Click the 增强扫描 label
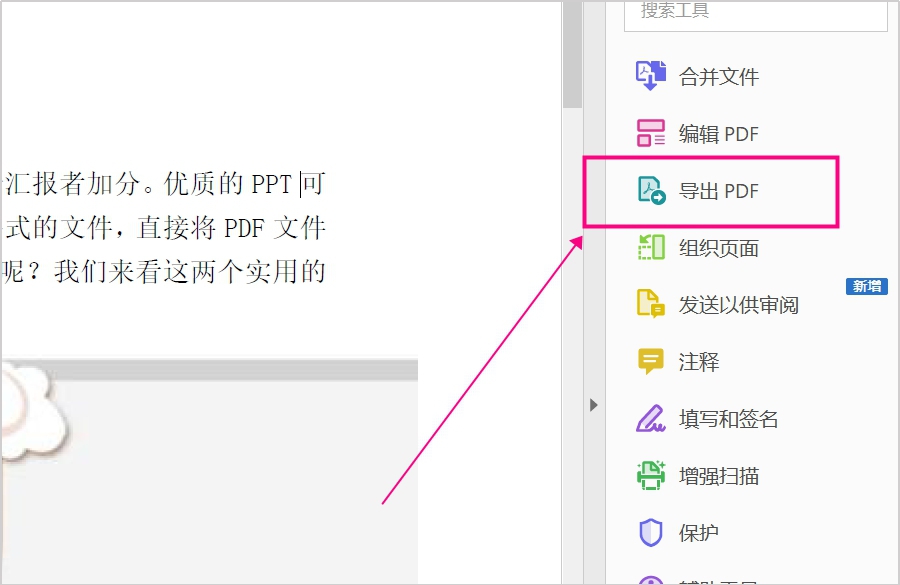The height and width of the screenshot is (585, 900). click(x=719, y=476)
